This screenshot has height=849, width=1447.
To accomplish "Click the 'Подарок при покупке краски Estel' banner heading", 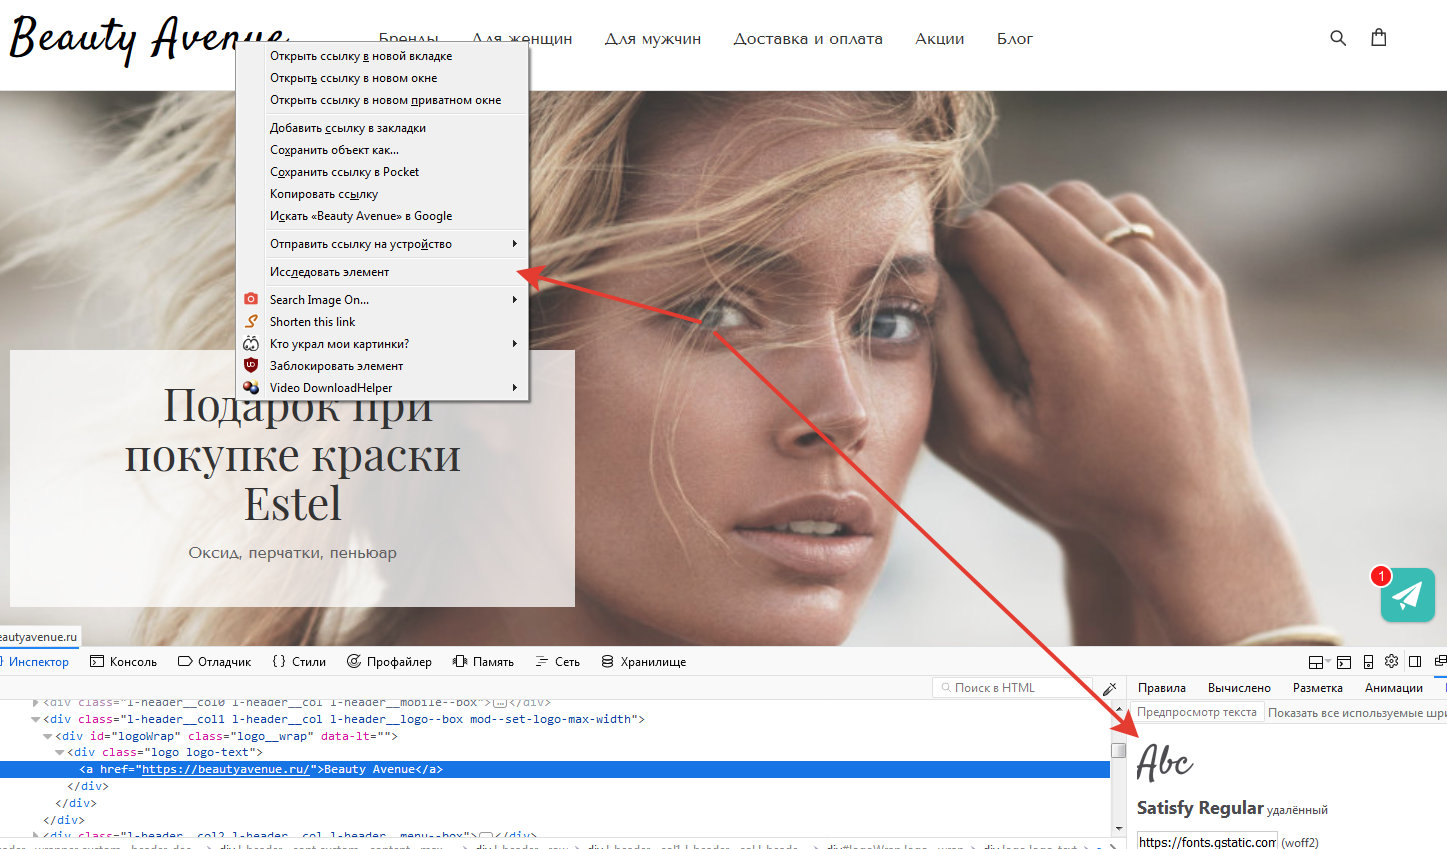I will (293, 454).
